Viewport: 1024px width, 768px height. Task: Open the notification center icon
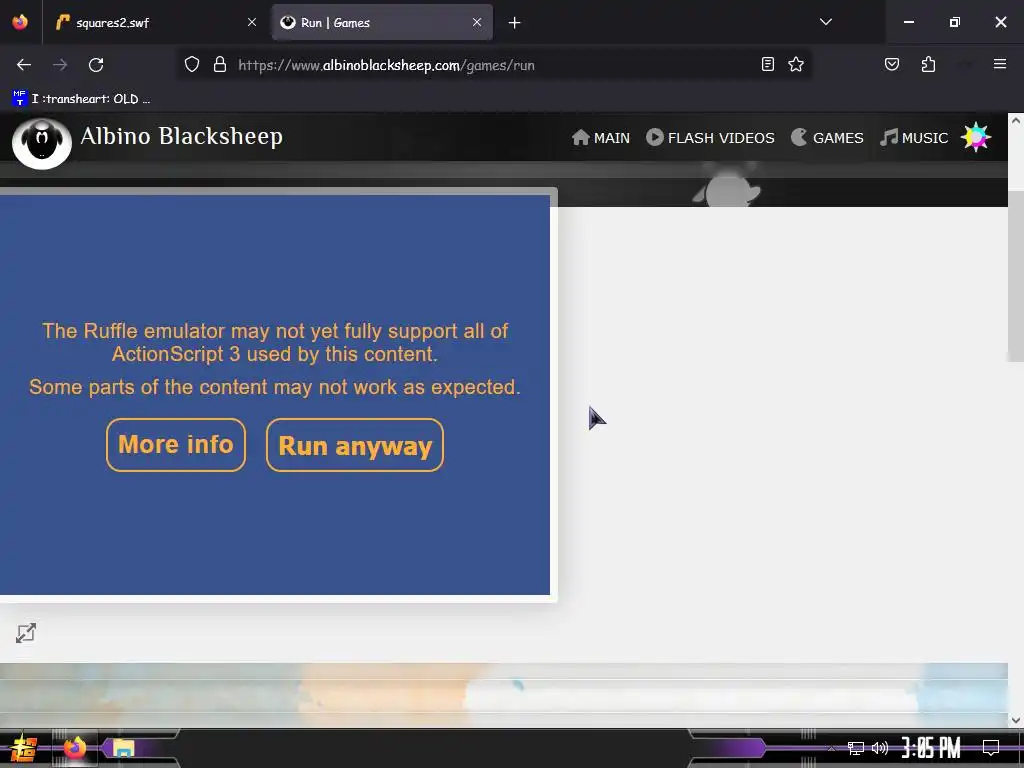click(x=991, y=748)
